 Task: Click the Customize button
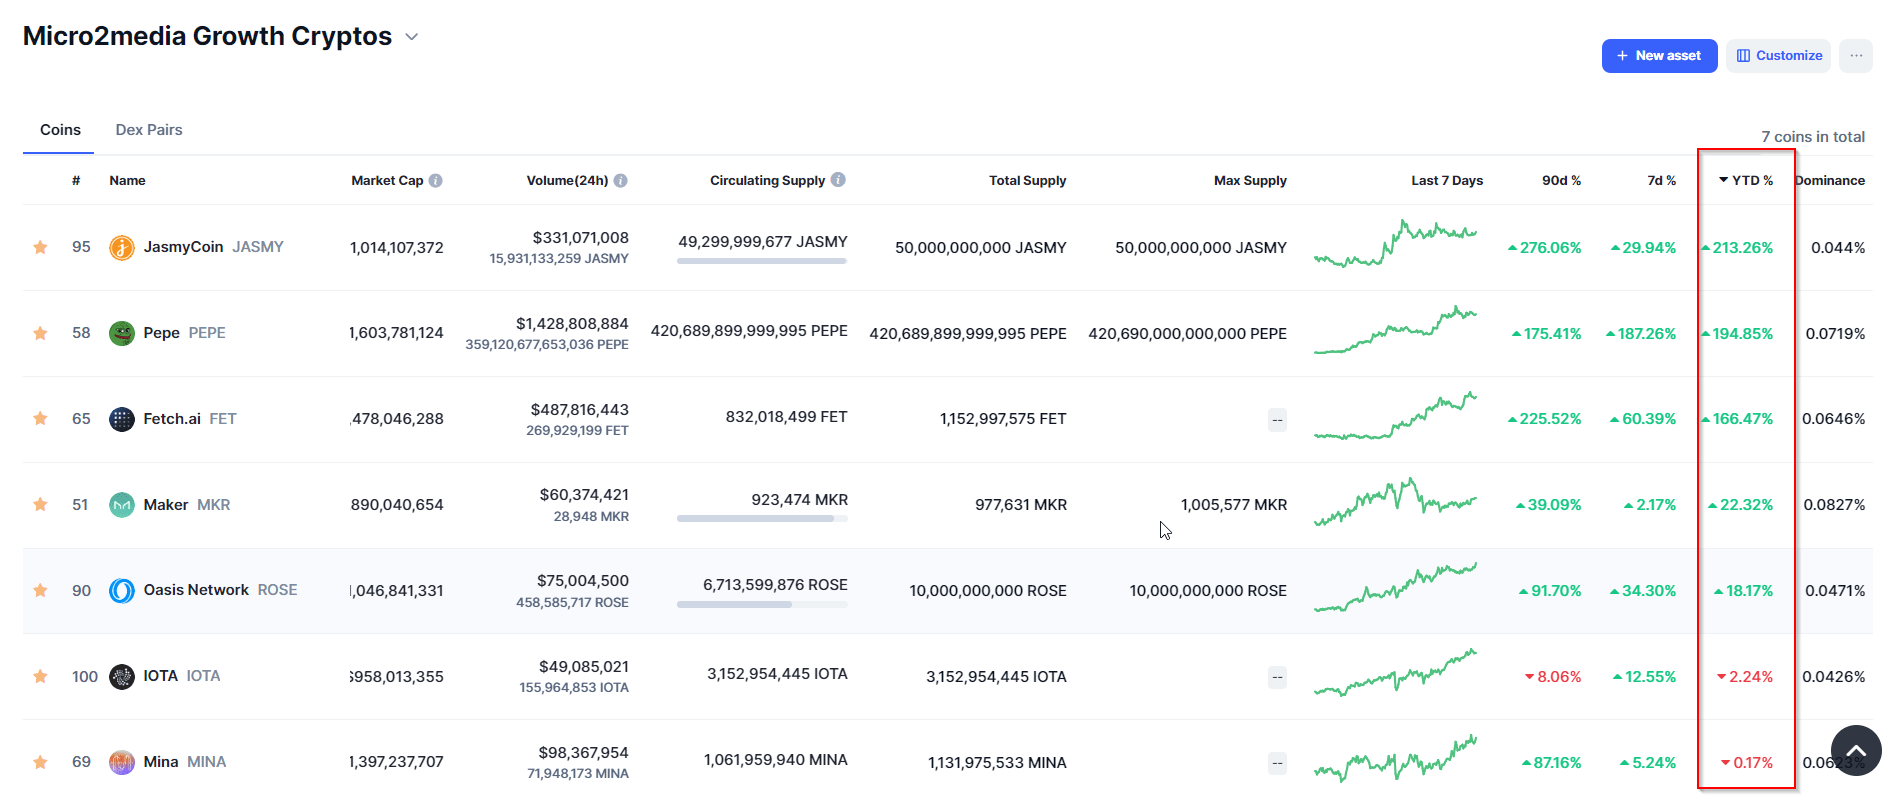1778,56
